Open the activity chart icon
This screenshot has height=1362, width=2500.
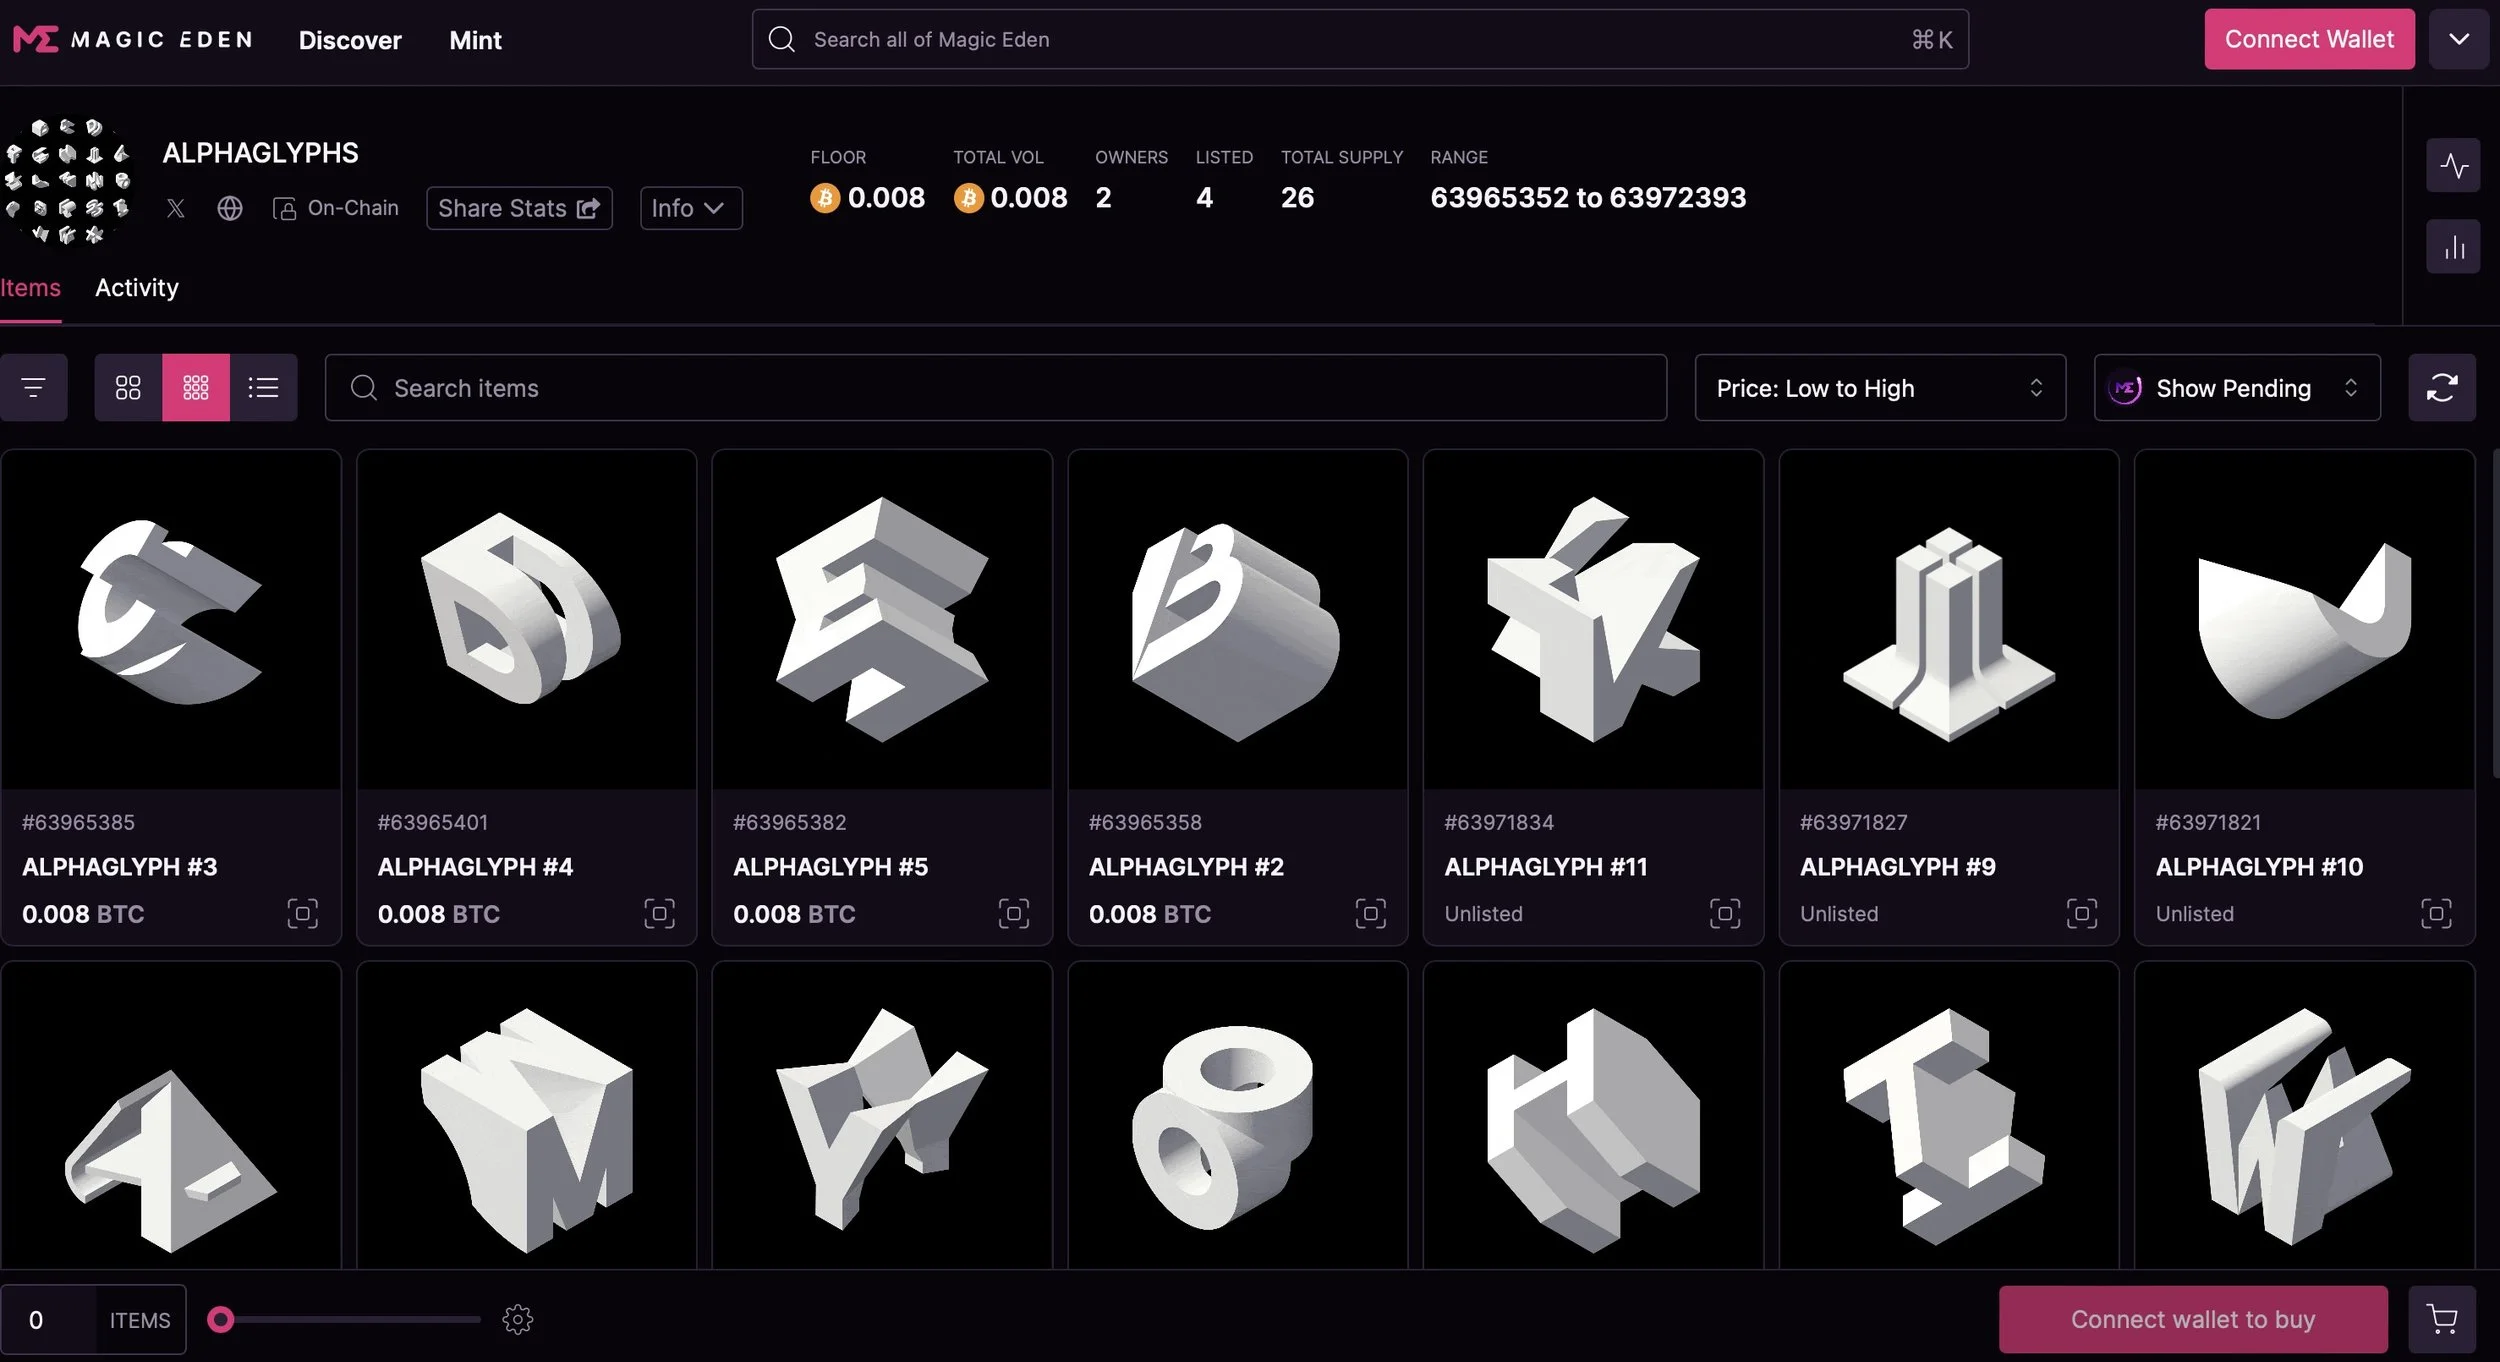(x=2453, y=165)
